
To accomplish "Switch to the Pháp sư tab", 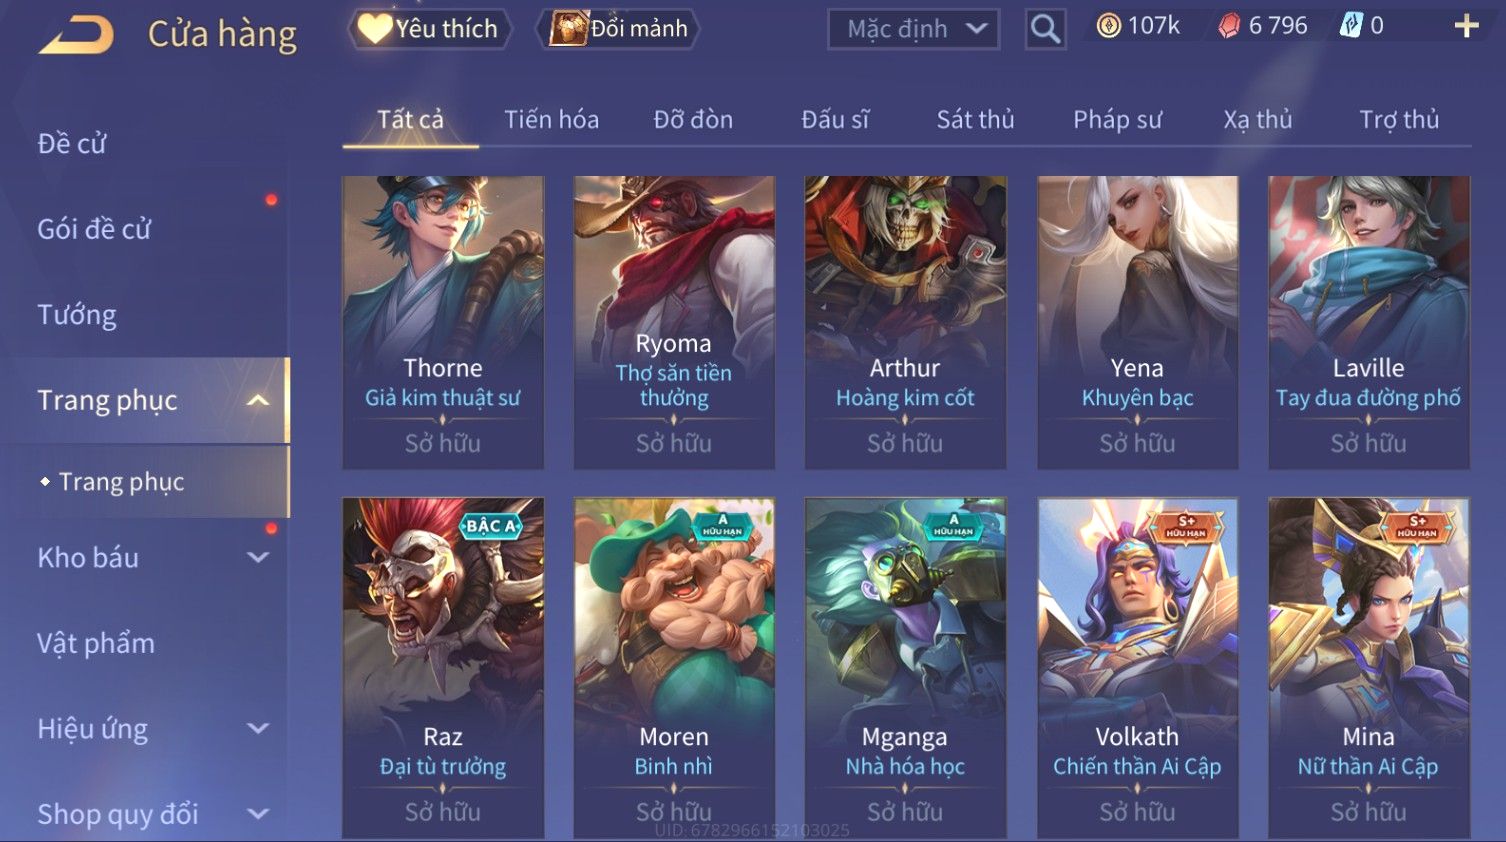I will [1117, 120].
